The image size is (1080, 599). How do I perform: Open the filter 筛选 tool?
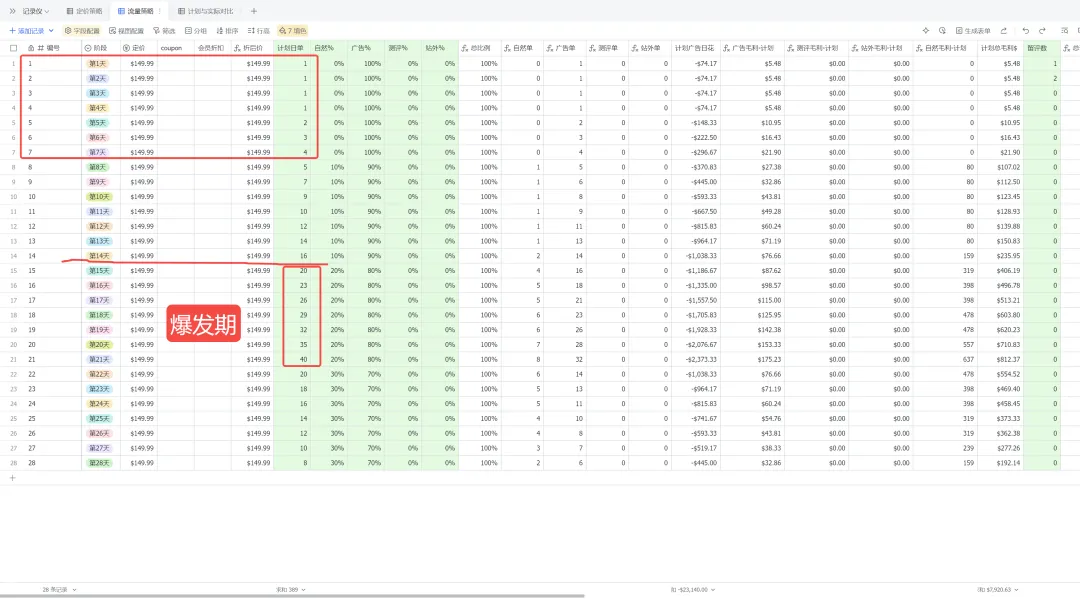164,31
